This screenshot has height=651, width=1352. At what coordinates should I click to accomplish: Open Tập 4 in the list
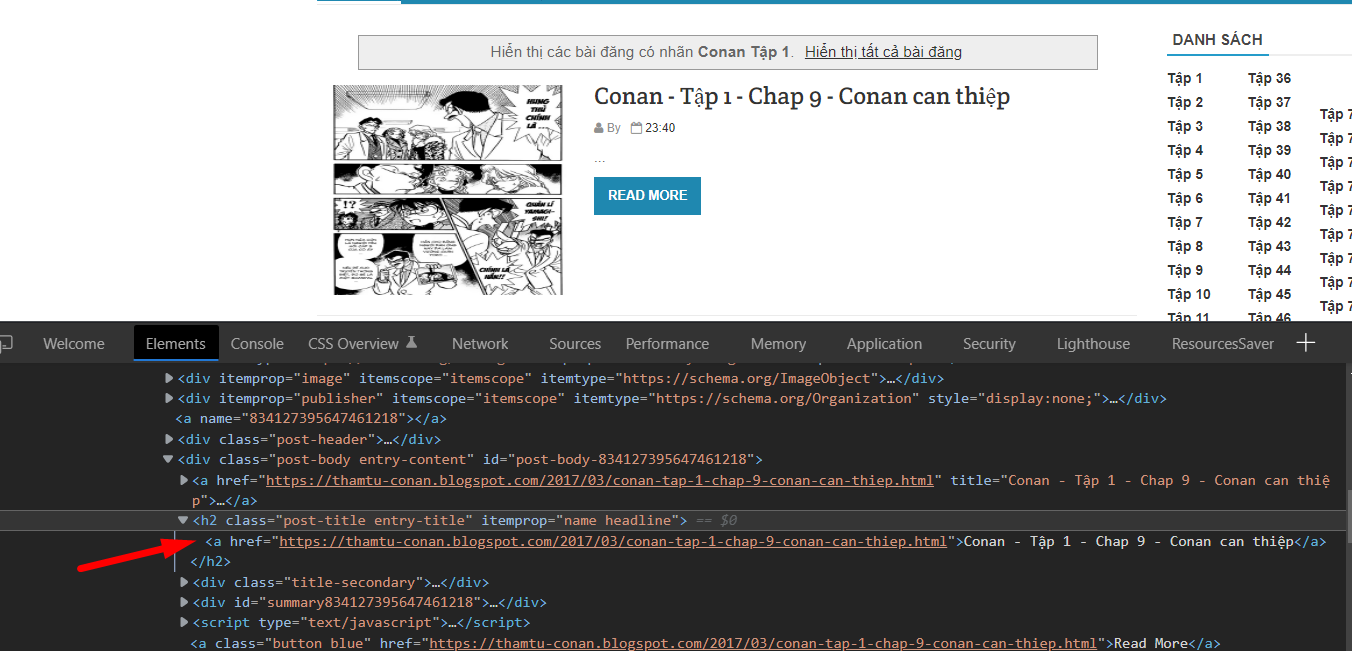pyautogui.click(x=1185, y=150)
